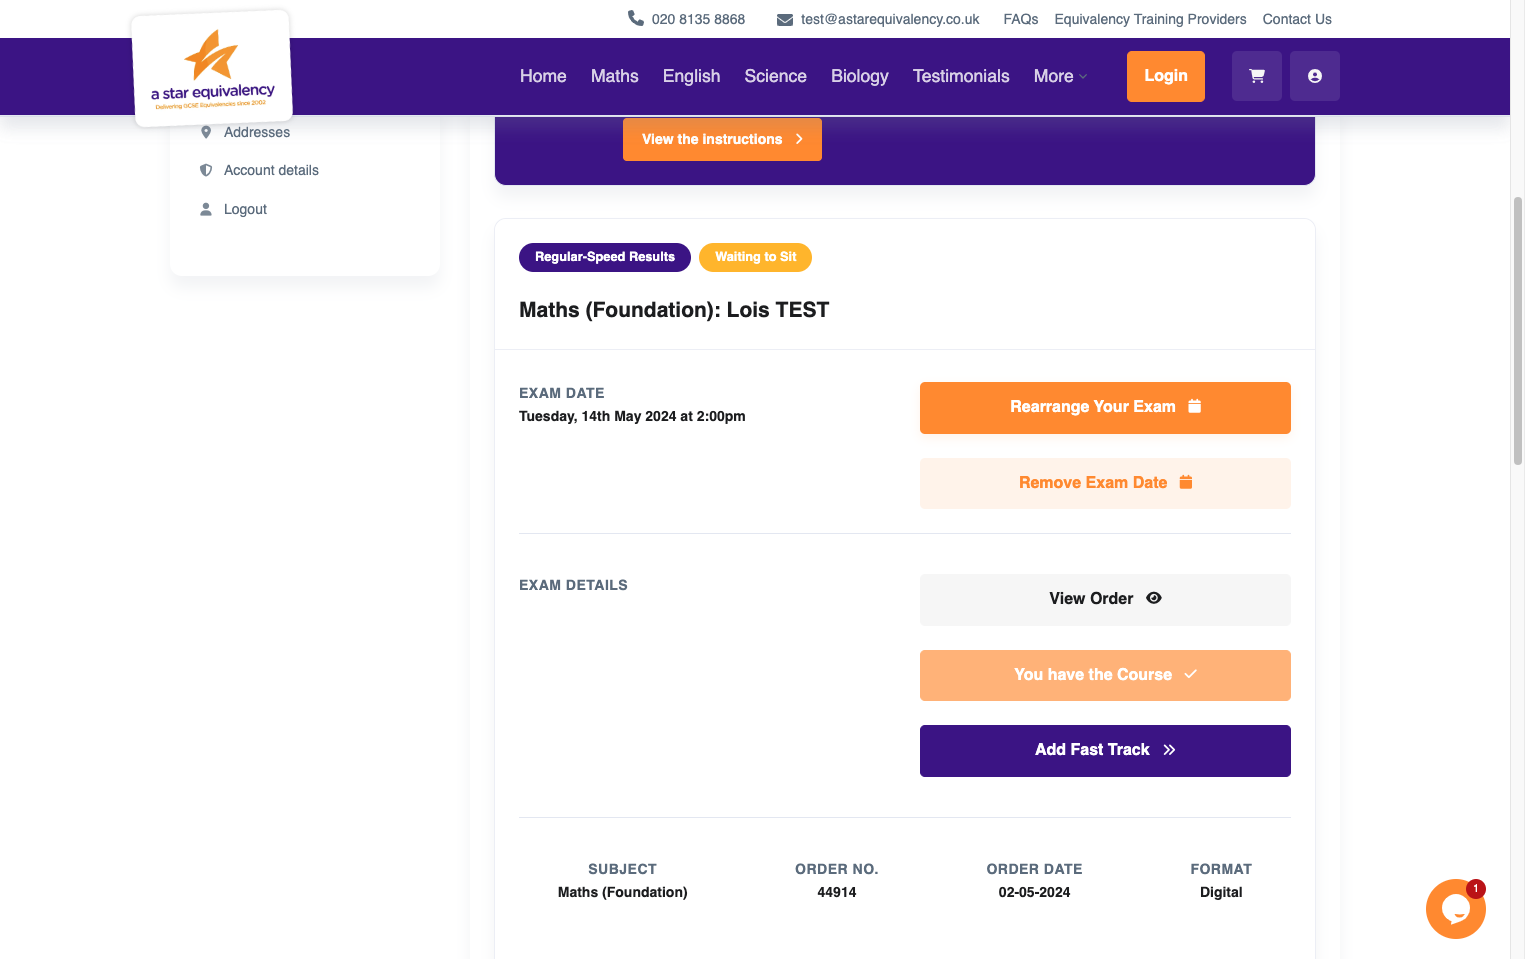Go to Maths in navigation bar
This screenshot has height=959, width=1525.
pyautogui.click(x=614, y=76)
